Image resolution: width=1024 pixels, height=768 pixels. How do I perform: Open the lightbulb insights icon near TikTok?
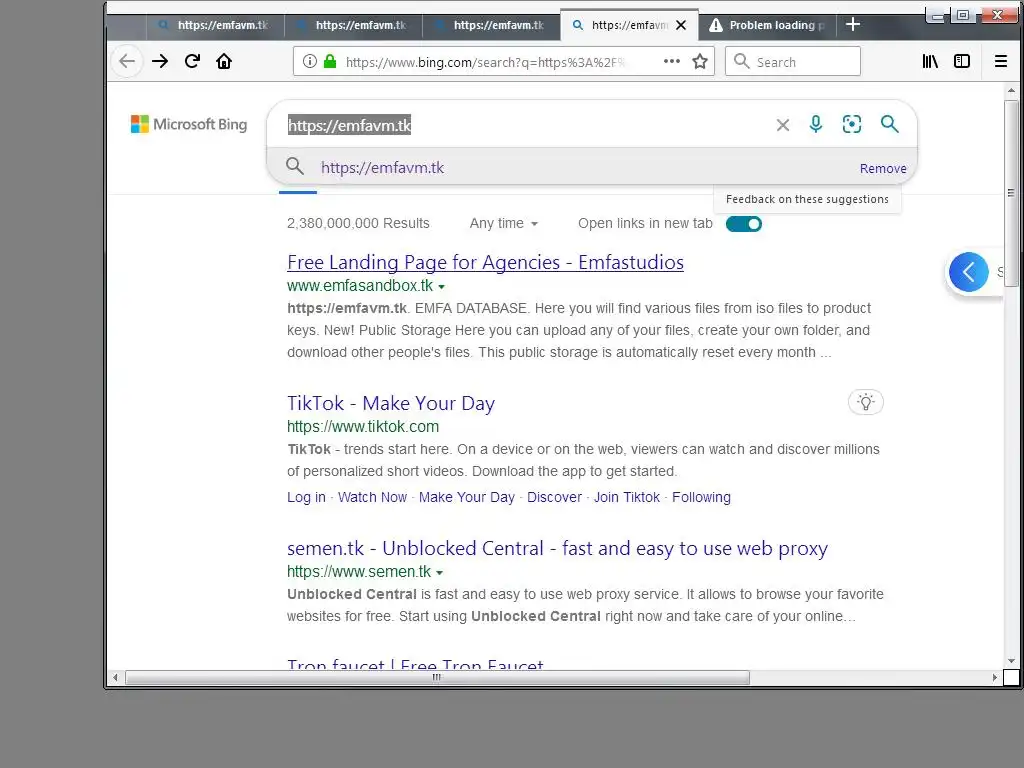pyautogui.click(x=865, y=402)
